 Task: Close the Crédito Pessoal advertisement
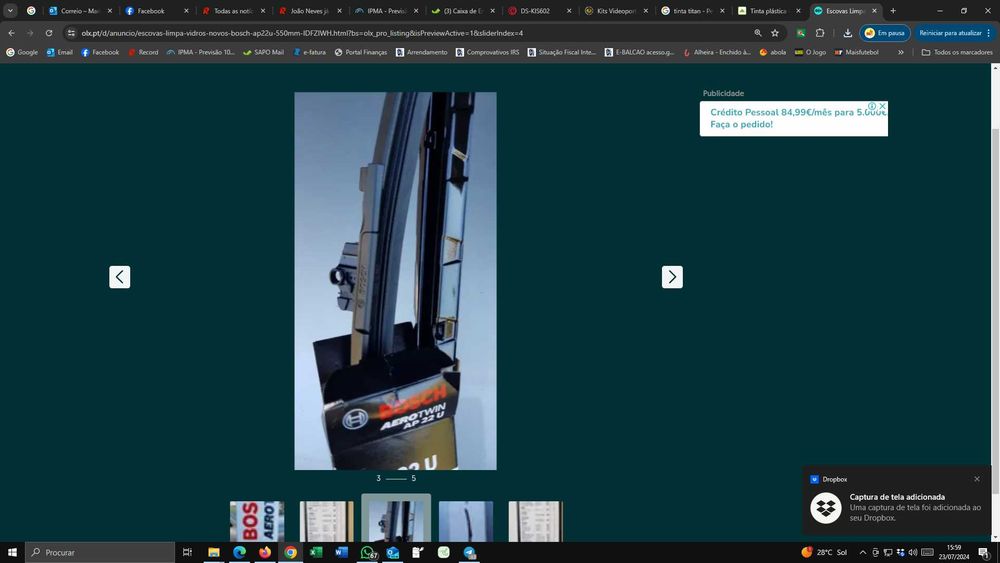[x=882, y=106]
